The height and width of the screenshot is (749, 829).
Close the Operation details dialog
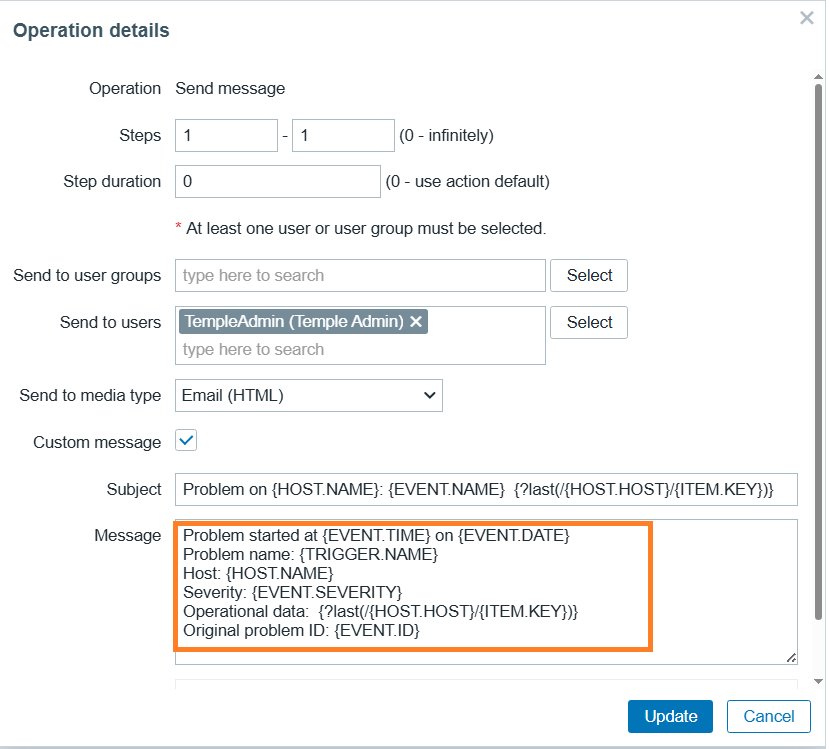807,18
